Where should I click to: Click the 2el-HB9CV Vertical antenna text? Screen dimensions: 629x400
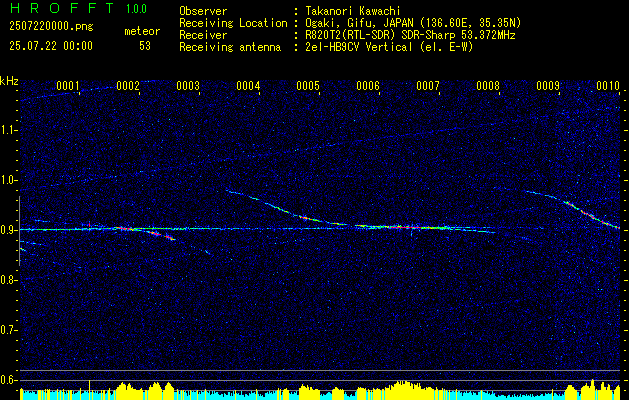coord(389,47)
